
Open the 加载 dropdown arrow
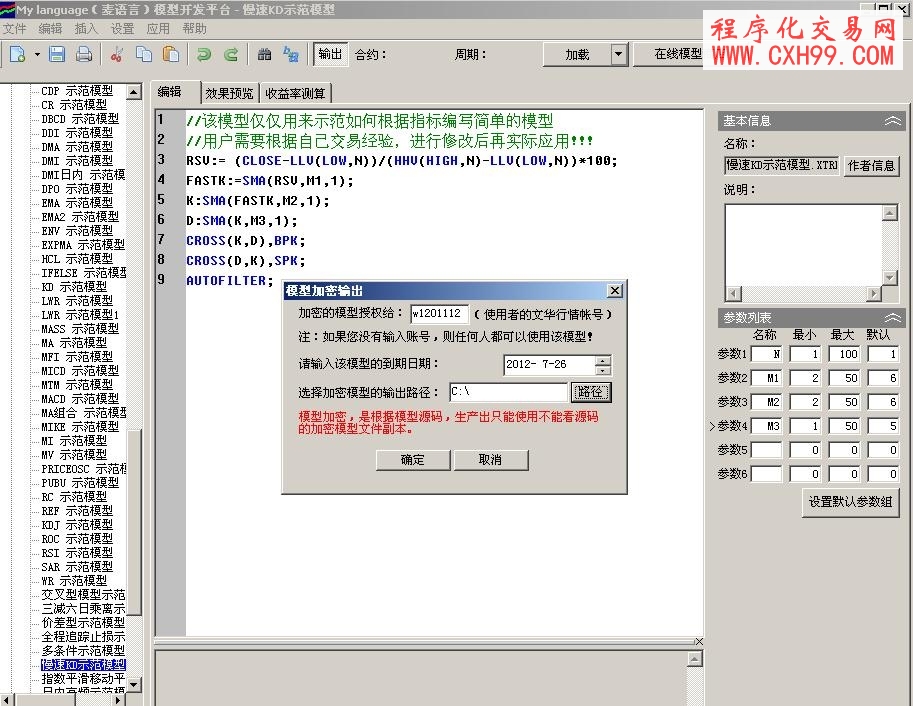click(x=618, y=54)
